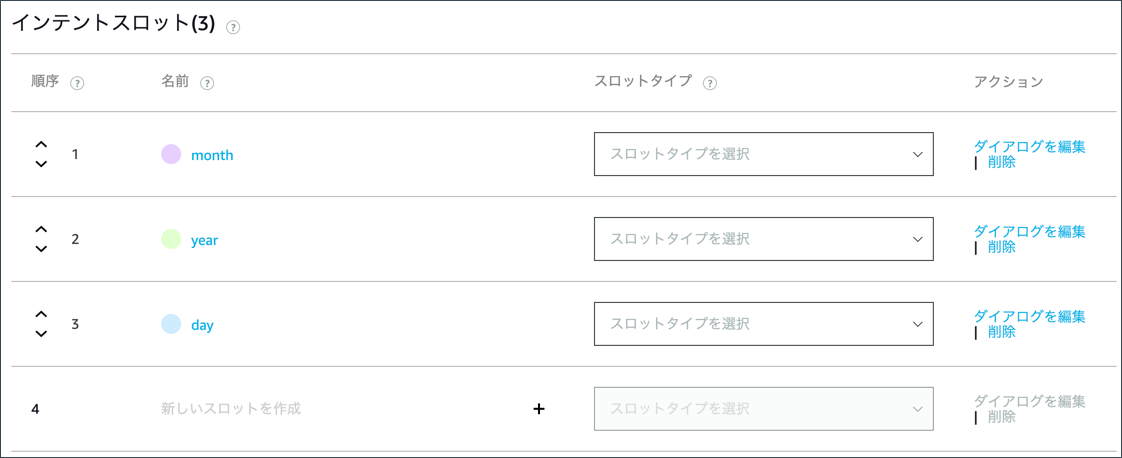
Task: Click purple color dot of month slot
Action: point(171,154)
